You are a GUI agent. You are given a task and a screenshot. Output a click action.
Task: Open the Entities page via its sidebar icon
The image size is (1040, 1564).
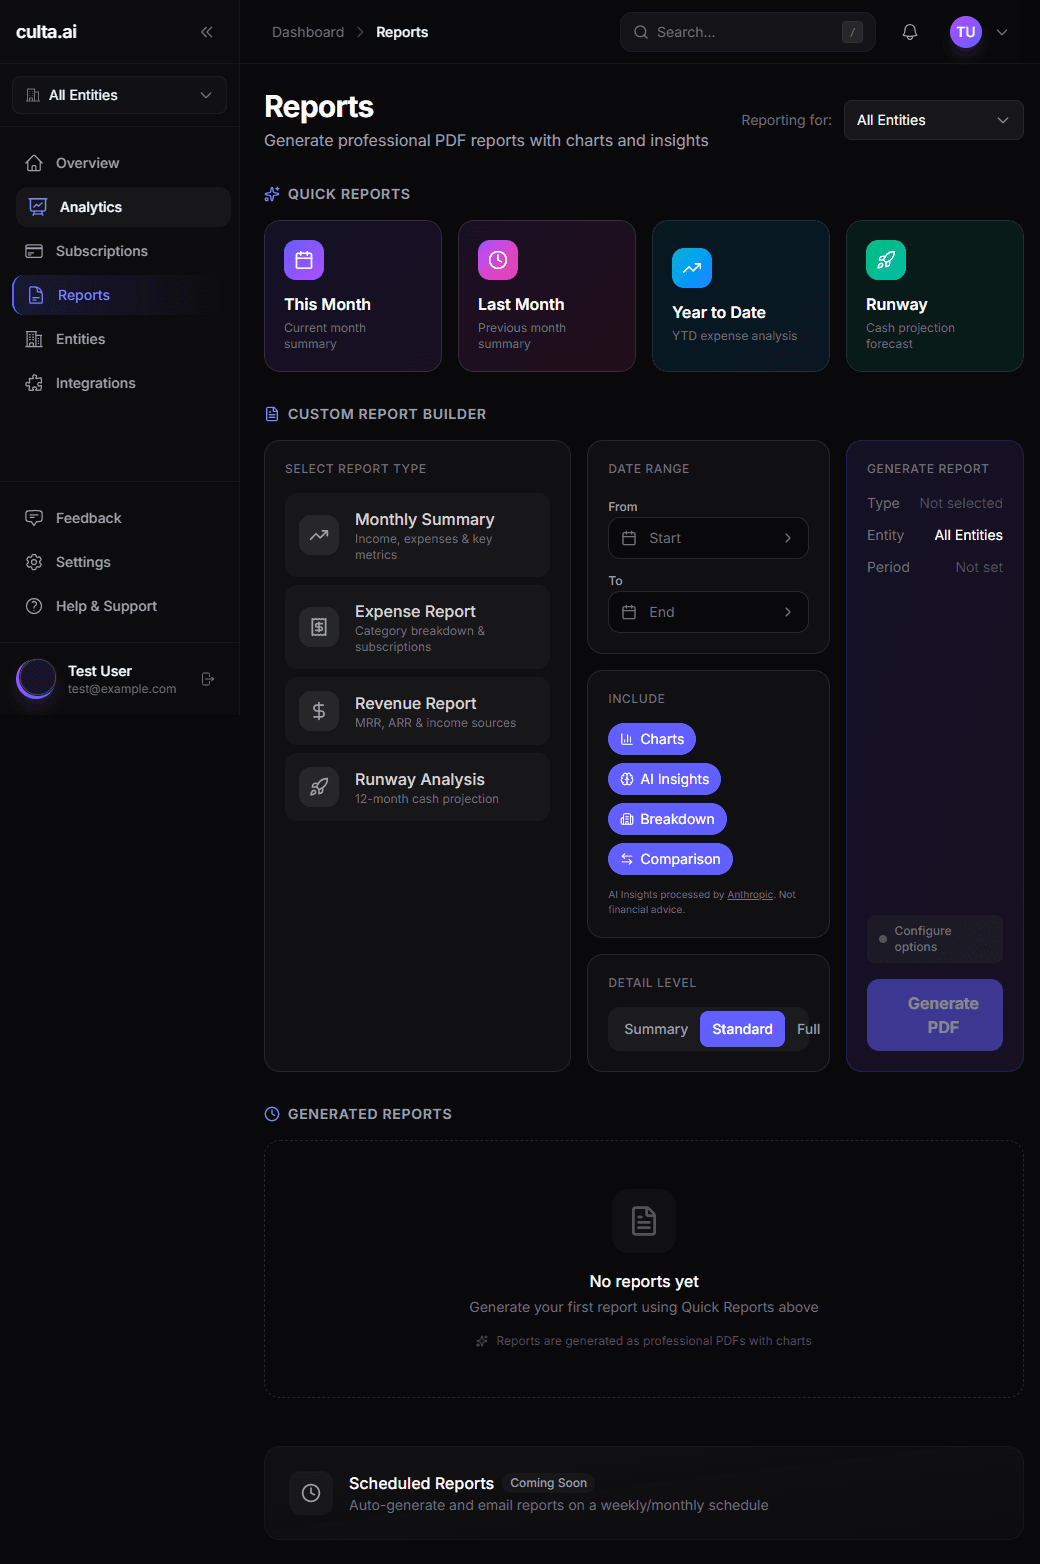pyautogui.click(x=36, y=339)
